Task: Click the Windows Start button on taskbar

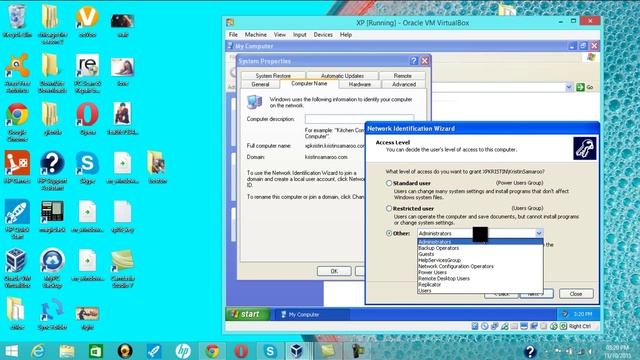Action: tap(11, 351)
